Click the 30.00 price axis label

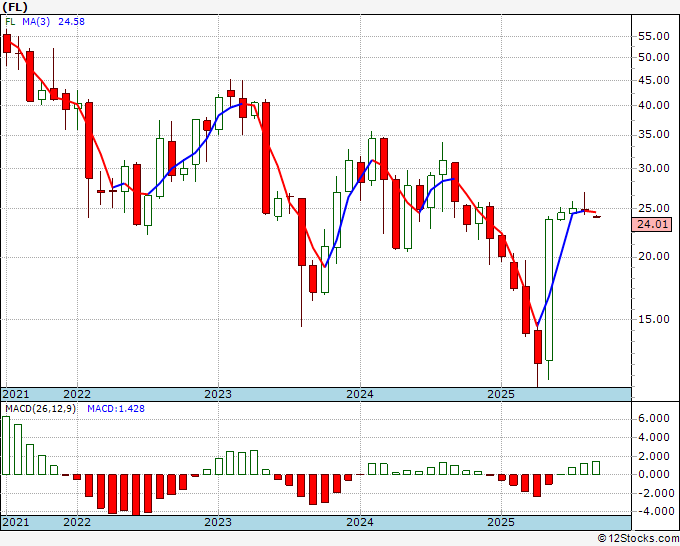click(654, 168)
